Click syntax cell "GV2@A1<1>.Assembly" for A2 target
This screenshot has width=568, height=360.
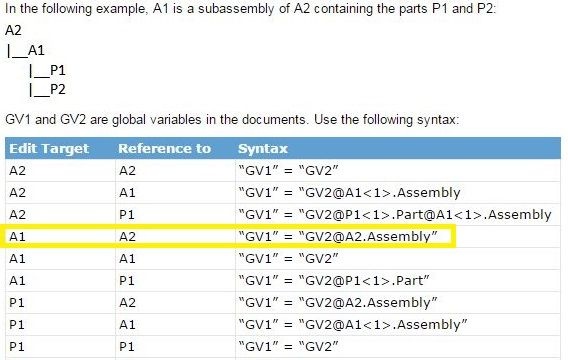(x=349, y=193)
